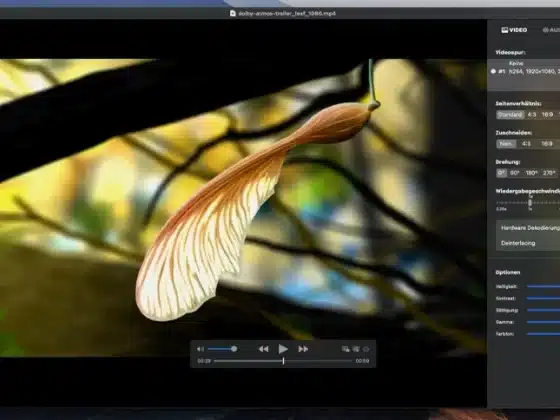Toggle picture-in-picture icon in the control bar

click(x=345, y=349)
